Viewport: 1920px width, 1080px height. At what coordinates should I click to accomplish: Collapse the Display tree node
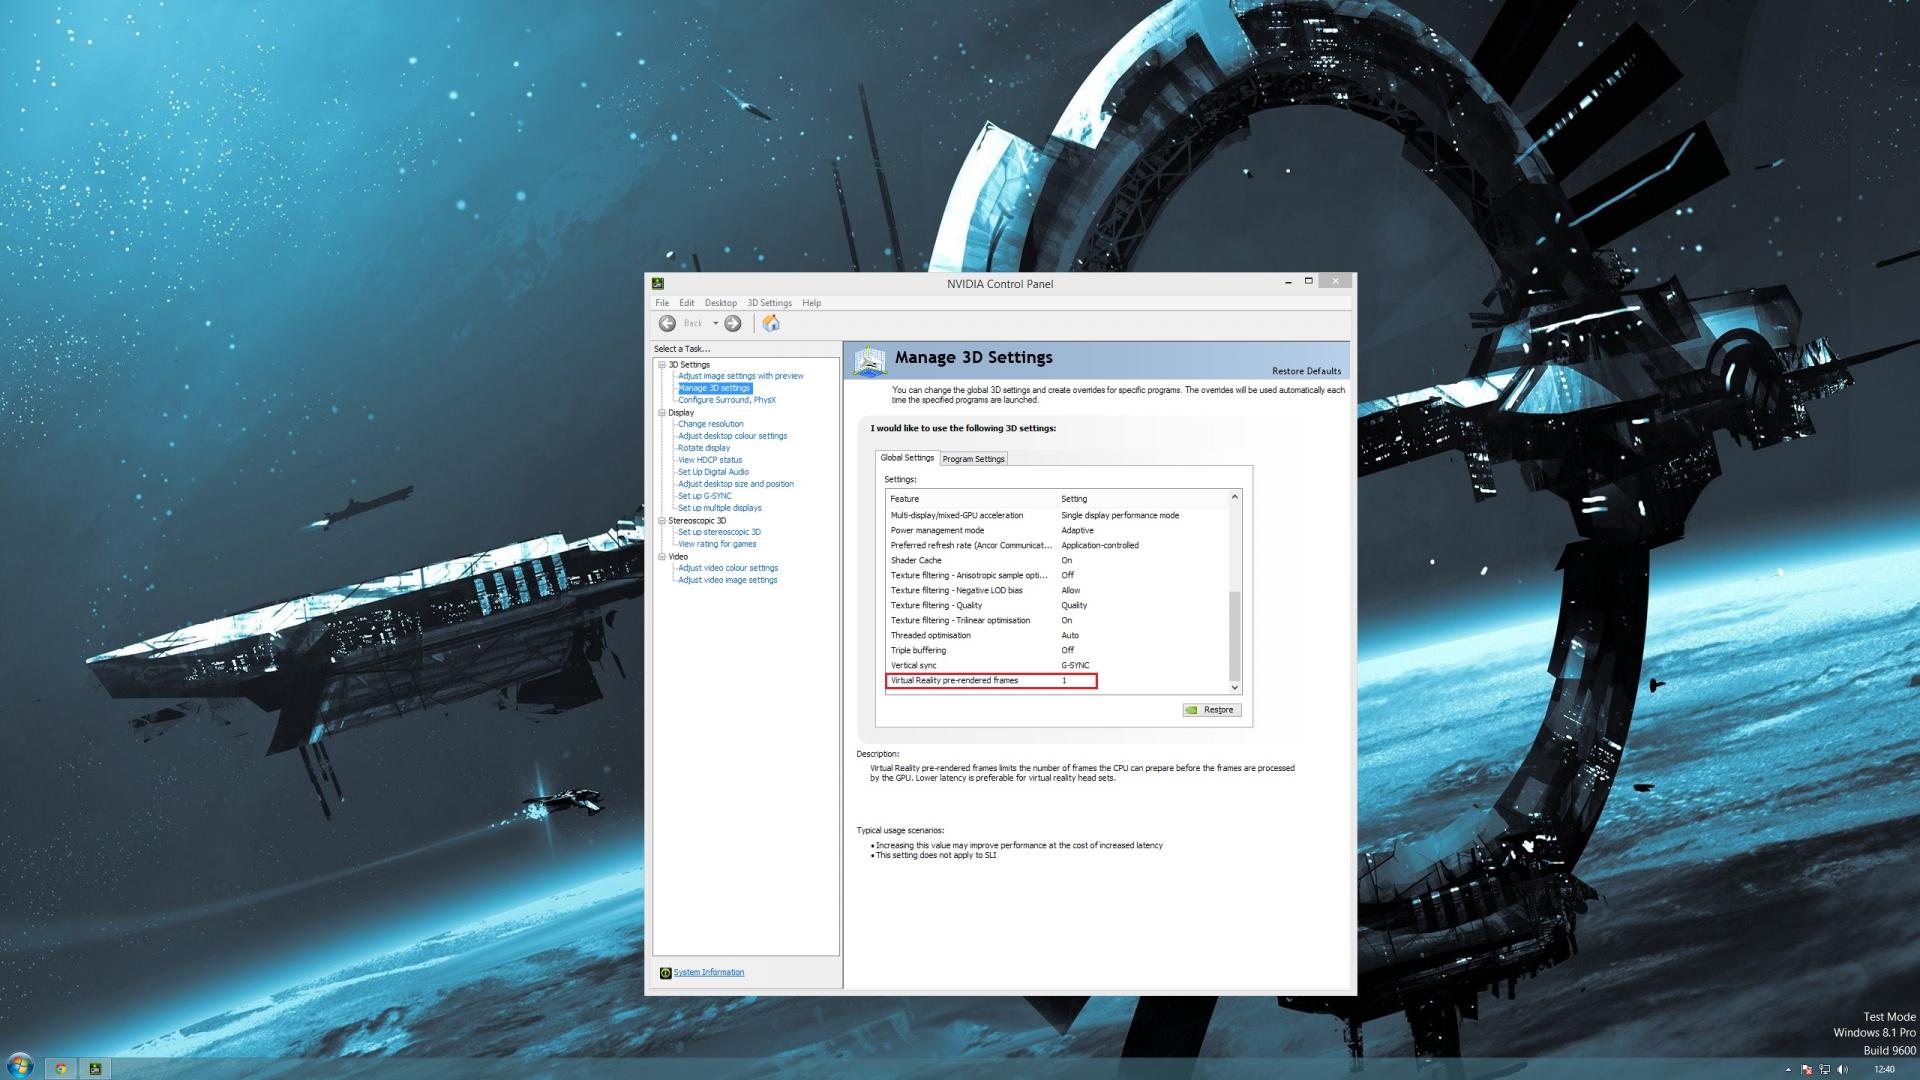point(661,413)
